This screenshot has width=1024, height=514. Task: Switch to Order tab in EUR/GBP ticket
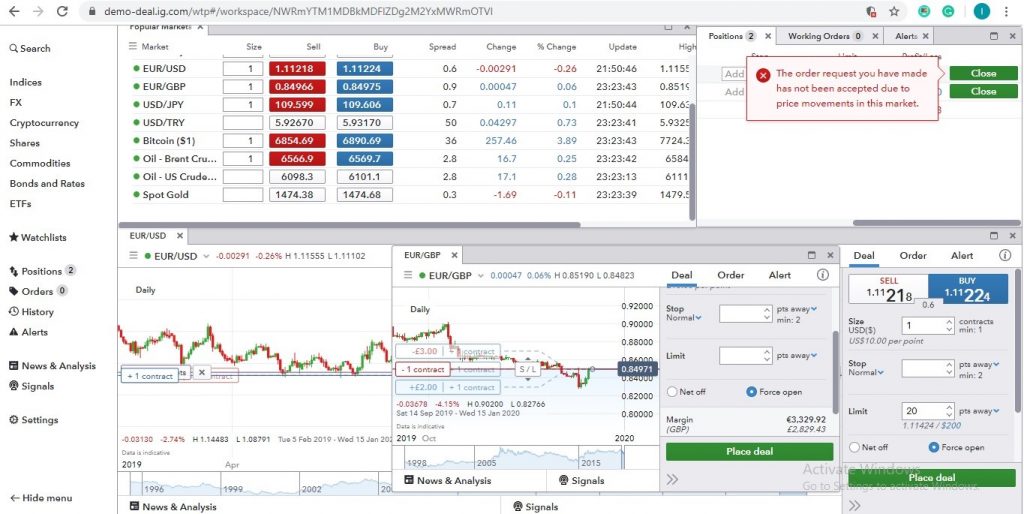(x=730, y=275)
